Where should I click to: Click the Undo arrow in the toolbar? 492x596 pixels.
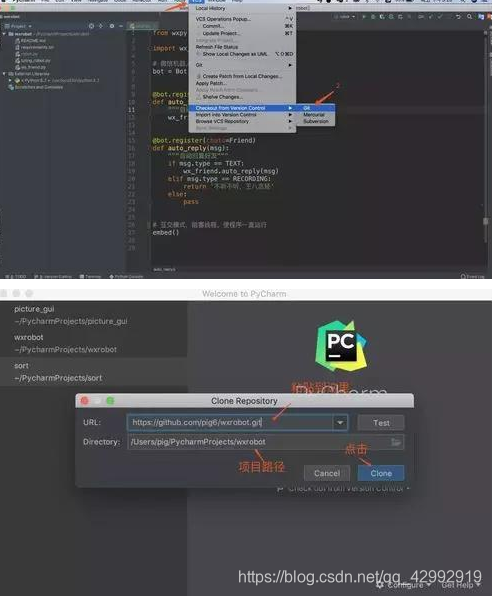click(x=459, y=17)
